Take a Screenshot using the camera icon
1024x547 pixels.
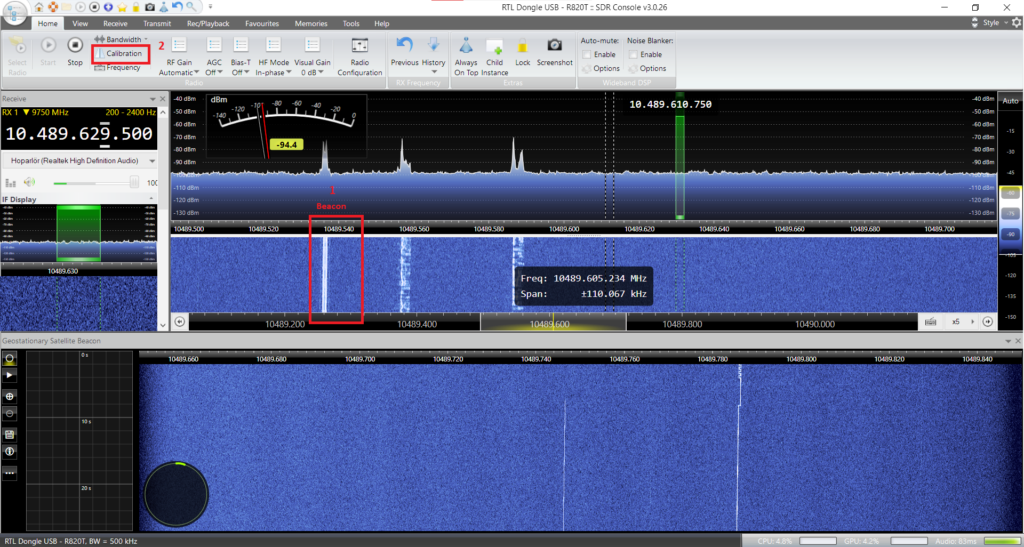coord(554,50)
